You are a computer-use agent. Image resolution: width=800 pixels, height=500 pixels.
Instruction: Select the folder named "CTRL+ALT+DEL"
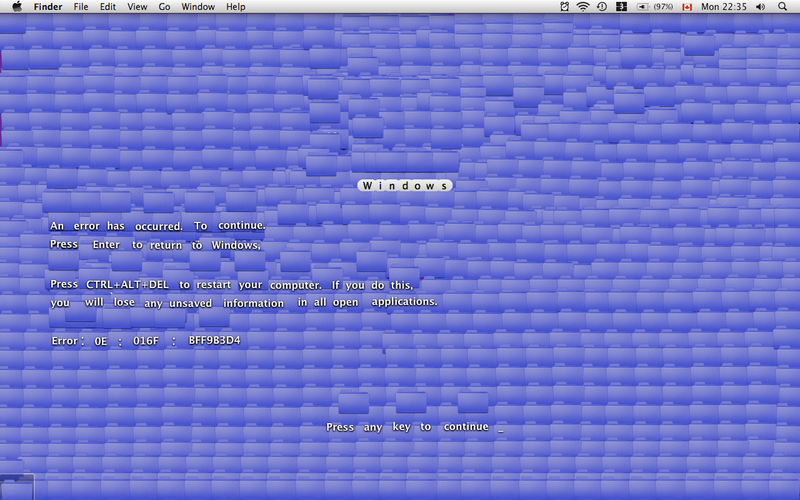(x=127, y=284)
